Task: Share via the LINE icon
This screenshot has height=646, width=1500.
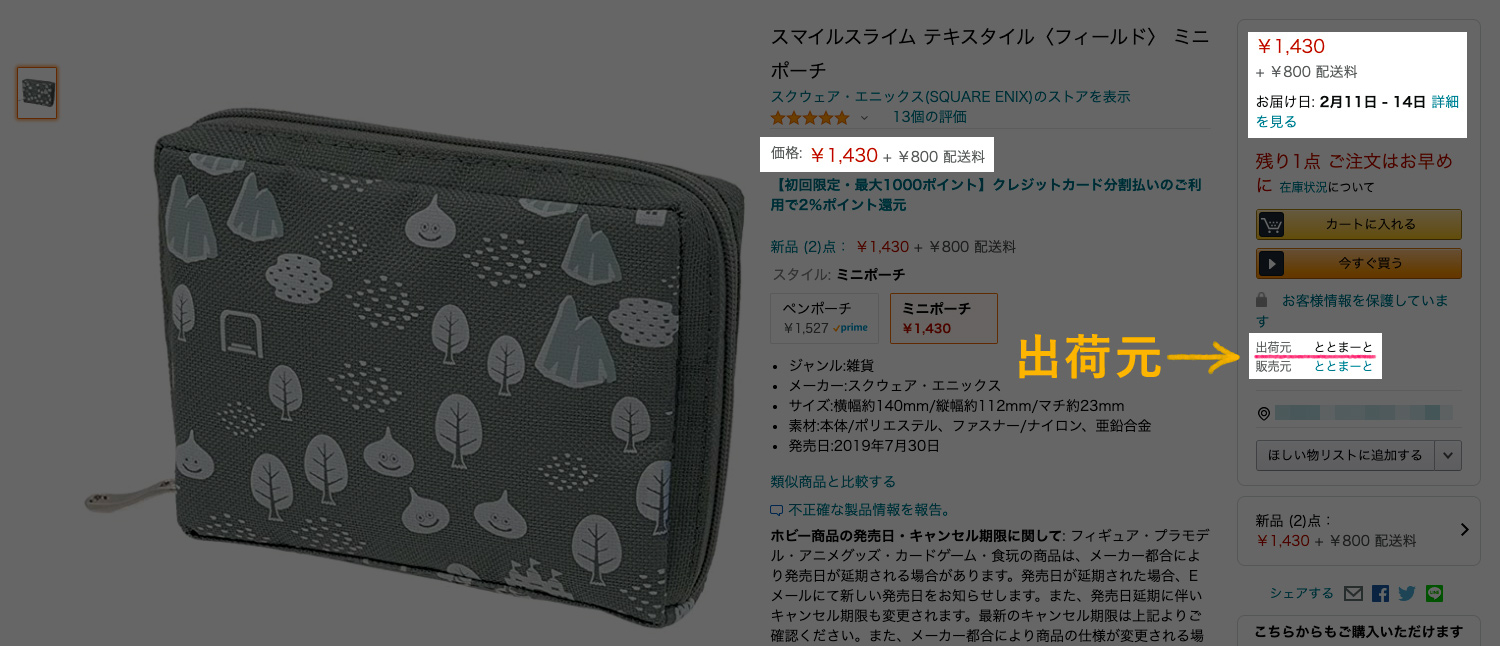Action: pos(1435,593)
